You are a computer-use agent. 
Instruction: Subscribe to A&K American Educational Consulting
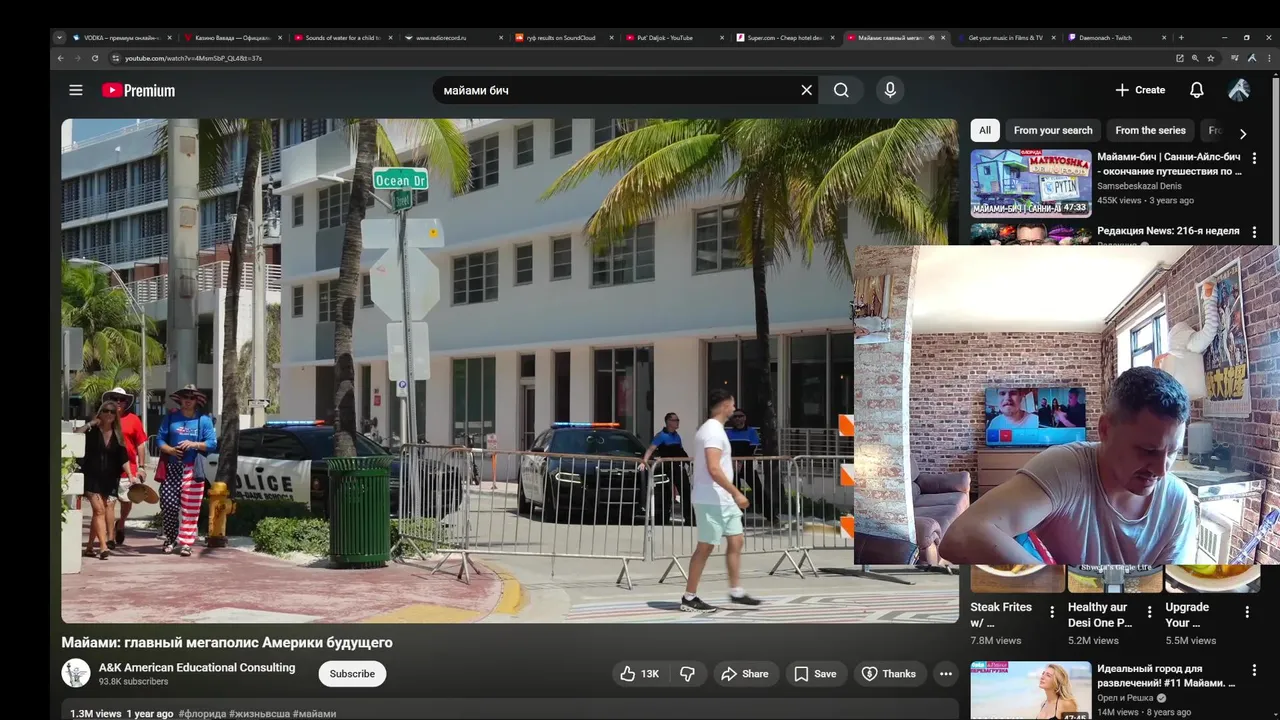click(352, 674)
